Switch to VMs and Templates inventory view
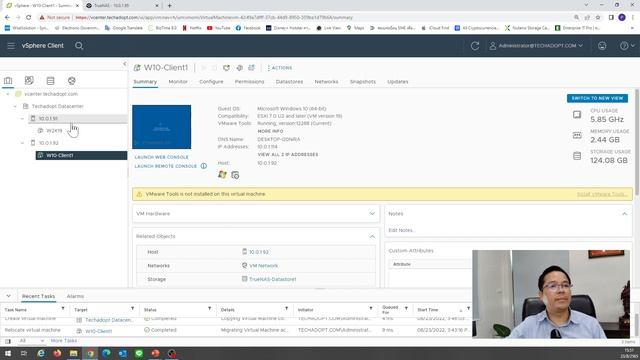The width and height of the screenshot is (640, 360). (x=29, y=80)
